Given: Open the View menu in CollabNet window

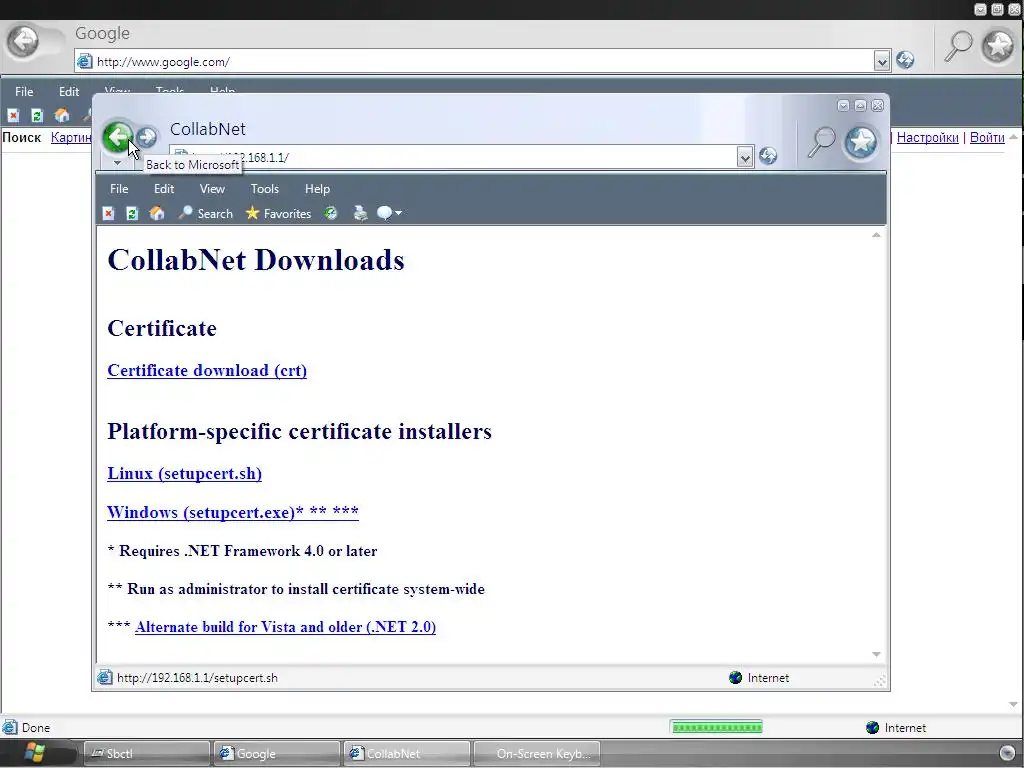Looking at the screenshot, I should pyautogui.click(x=212, y=189).
